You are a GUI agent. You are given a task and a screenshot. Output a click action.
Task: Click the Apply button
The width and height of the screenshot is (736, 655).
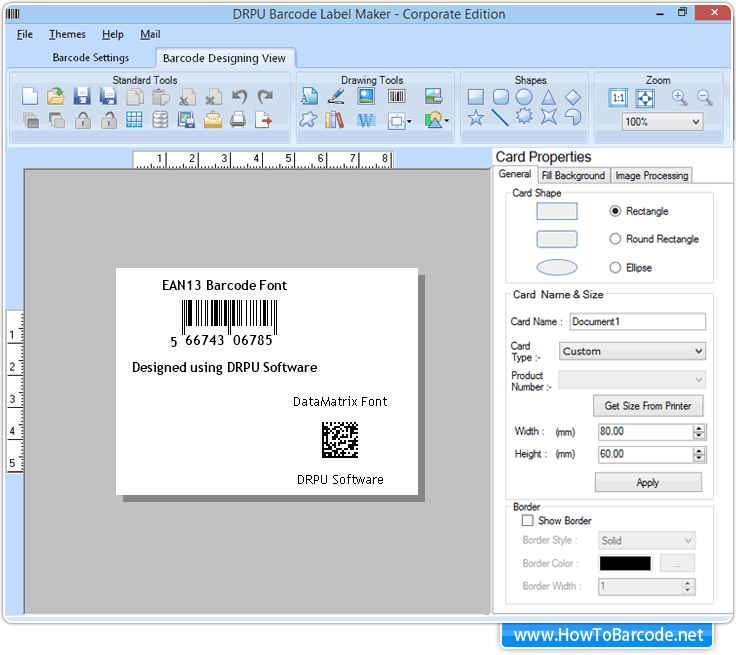click(648, 483)
